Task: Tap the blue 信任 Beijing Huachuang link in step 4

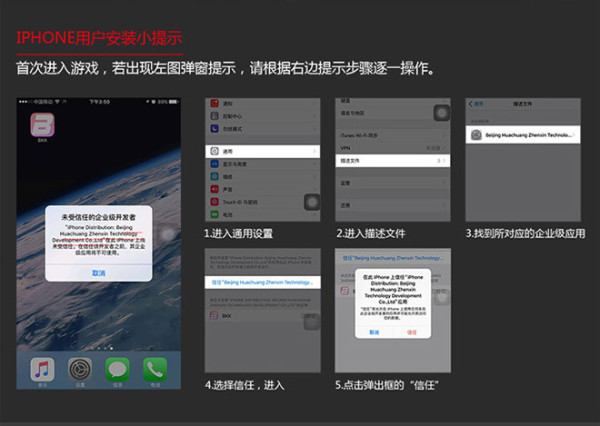Action: (x=262, y=282)
